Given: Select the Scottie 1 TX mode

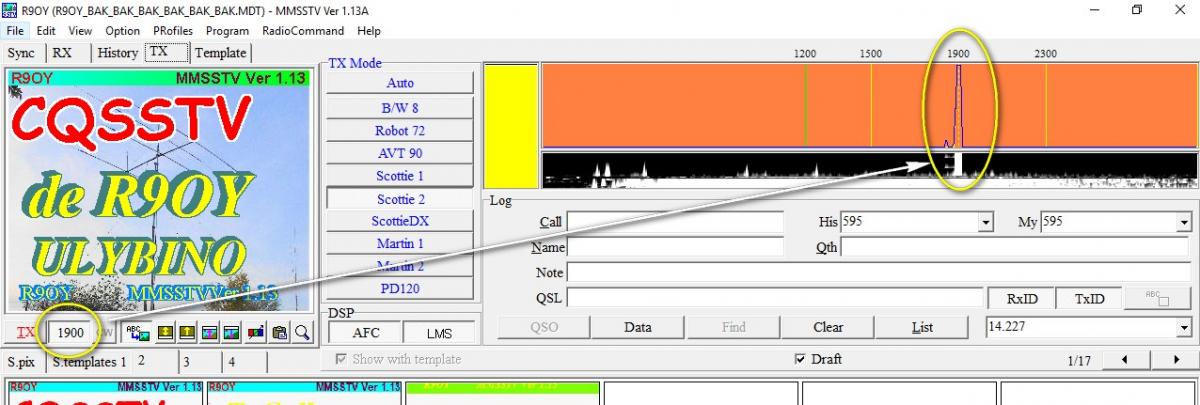Looking at the screenshot, I should coord(399,176).
